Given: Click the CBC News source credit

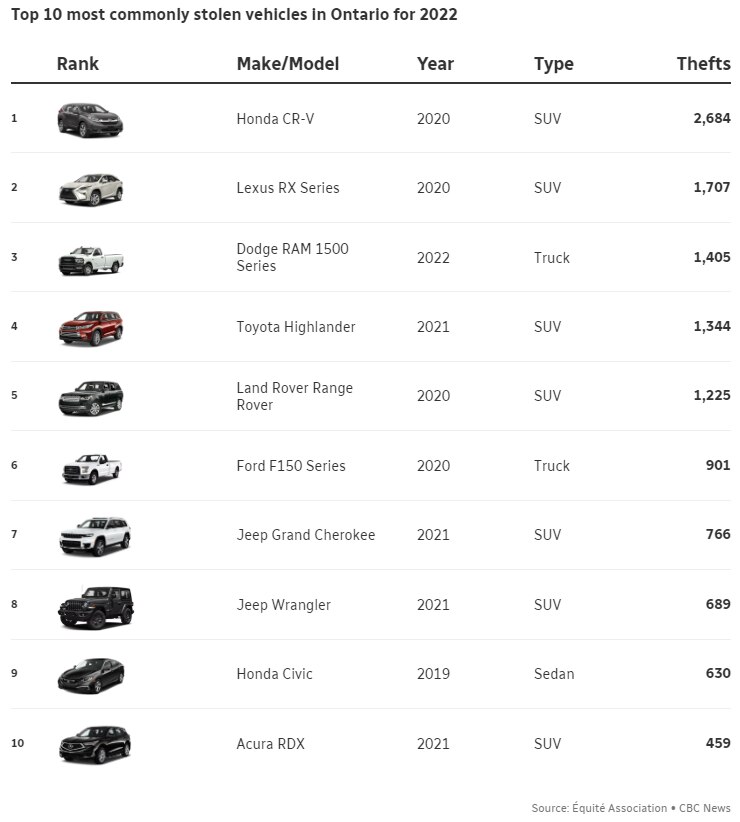Looking at the screenshot, I should click(x=705, y=808).
